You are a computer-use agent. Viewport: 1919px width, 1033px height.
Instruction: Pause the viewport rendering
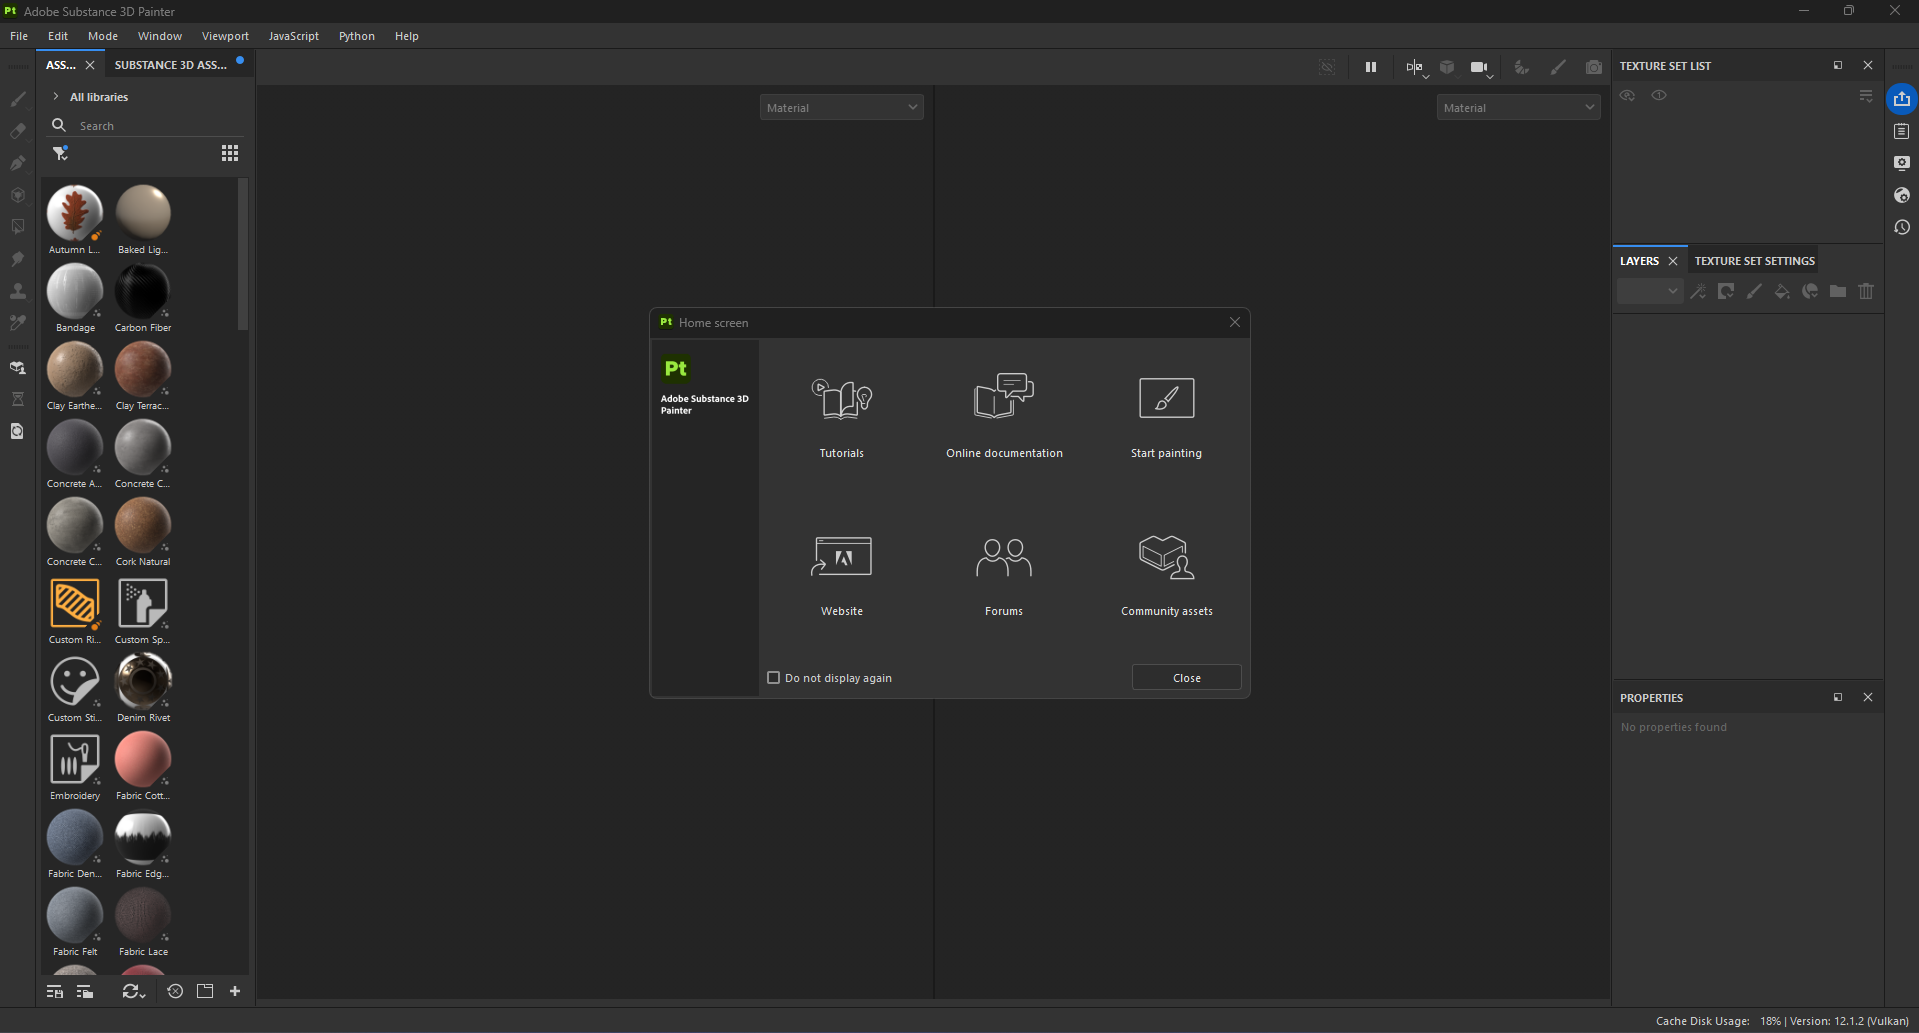pos(1371,67)
